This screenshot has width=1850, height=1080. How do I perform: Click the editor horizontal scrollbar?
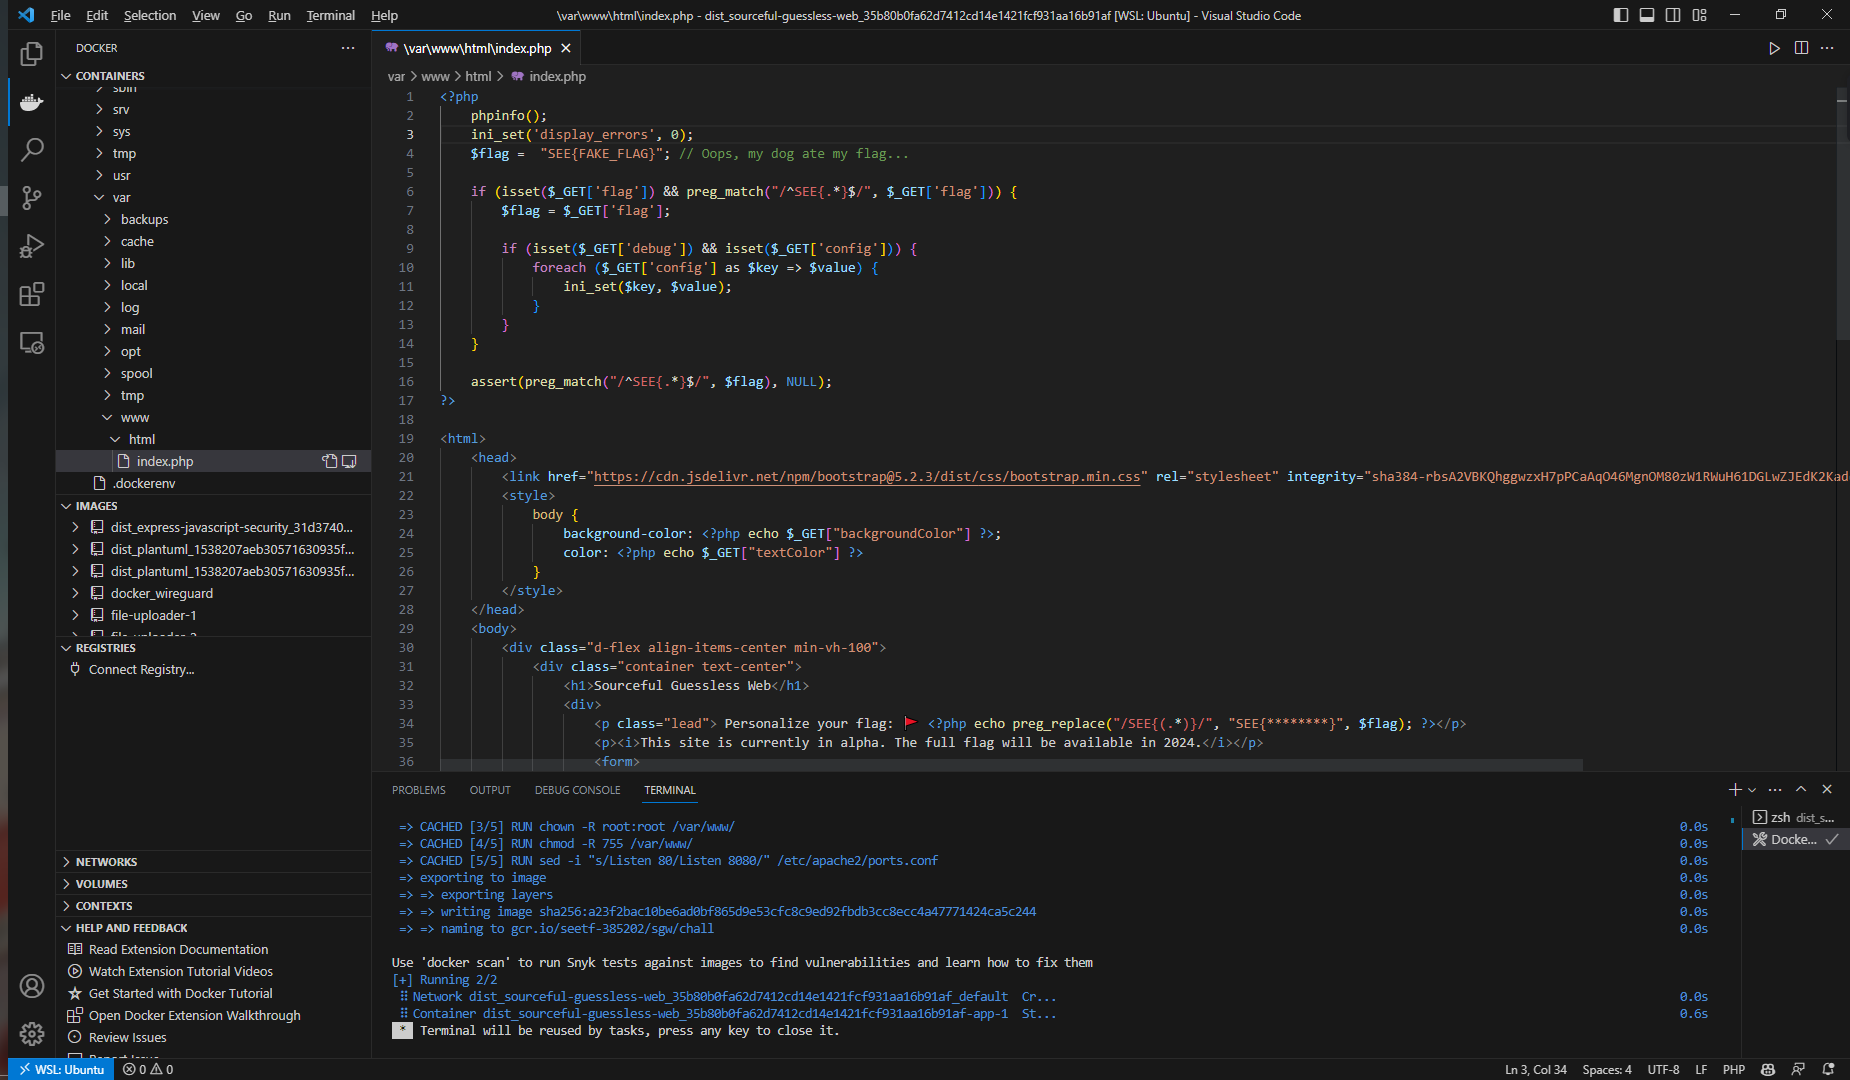[1011, 765]
